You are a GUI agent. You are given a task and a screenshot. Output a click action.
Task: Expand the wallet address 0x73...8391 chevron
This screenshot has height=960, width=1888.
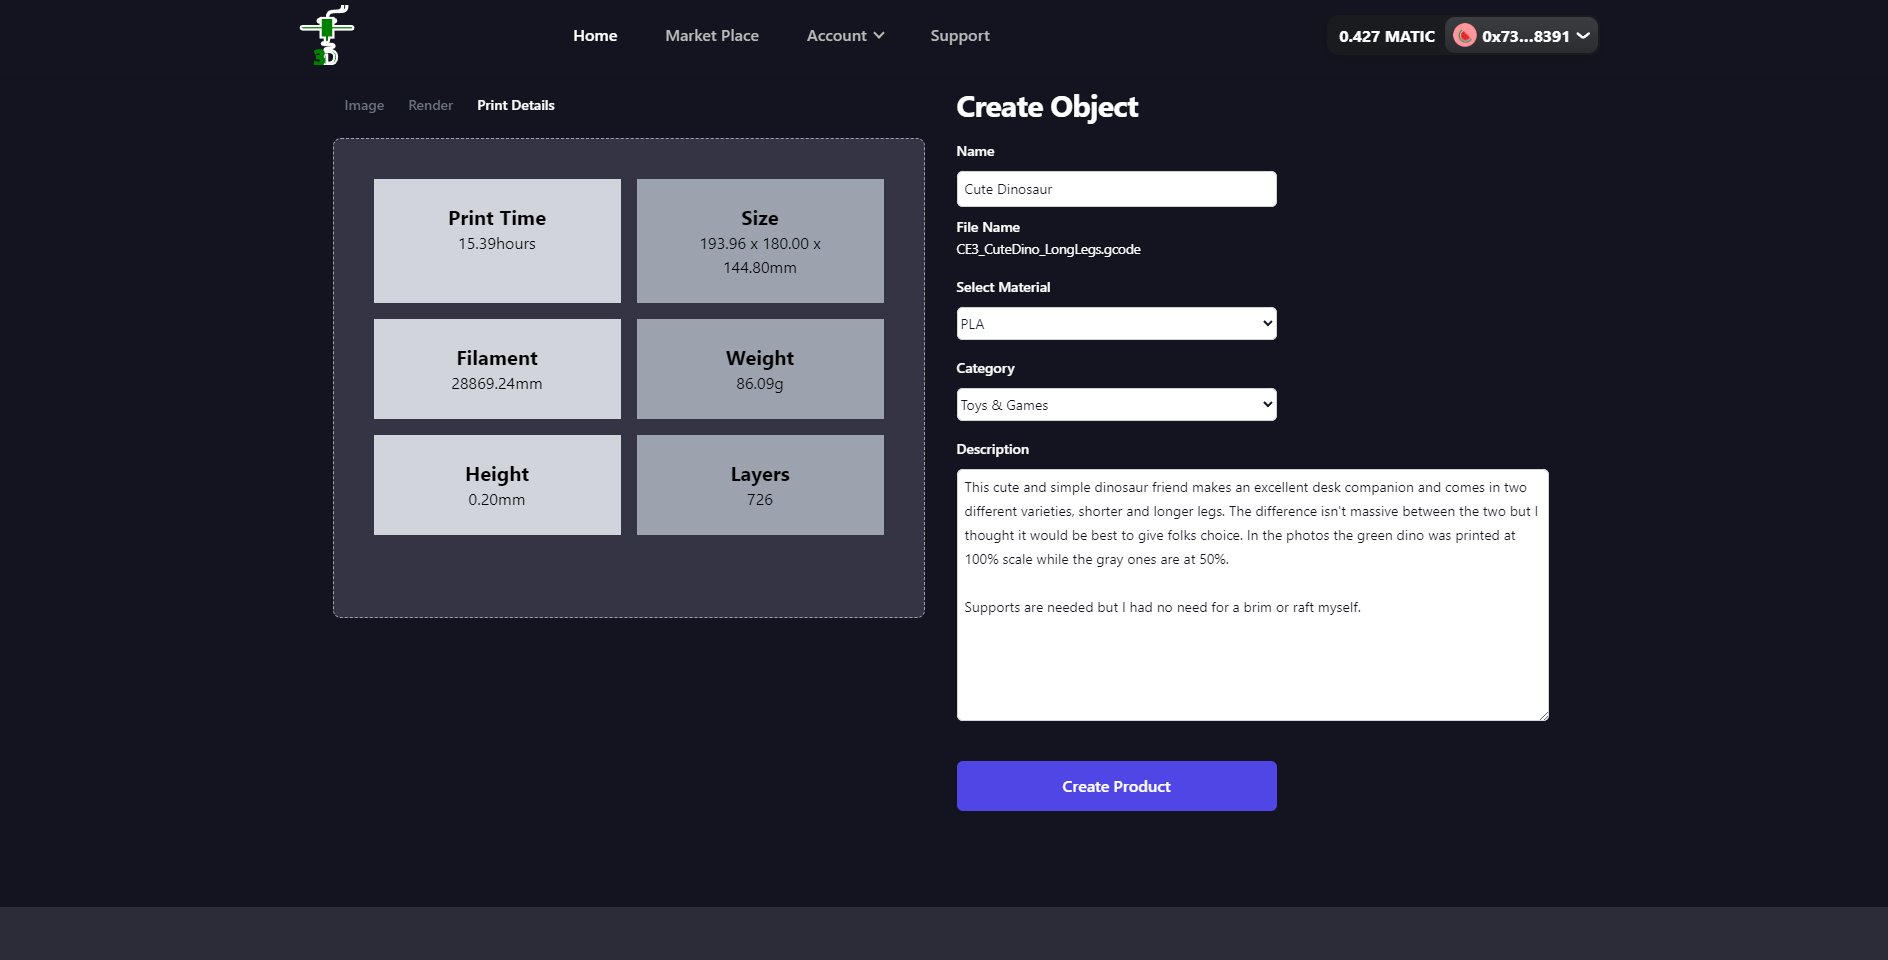[1583, 36]
